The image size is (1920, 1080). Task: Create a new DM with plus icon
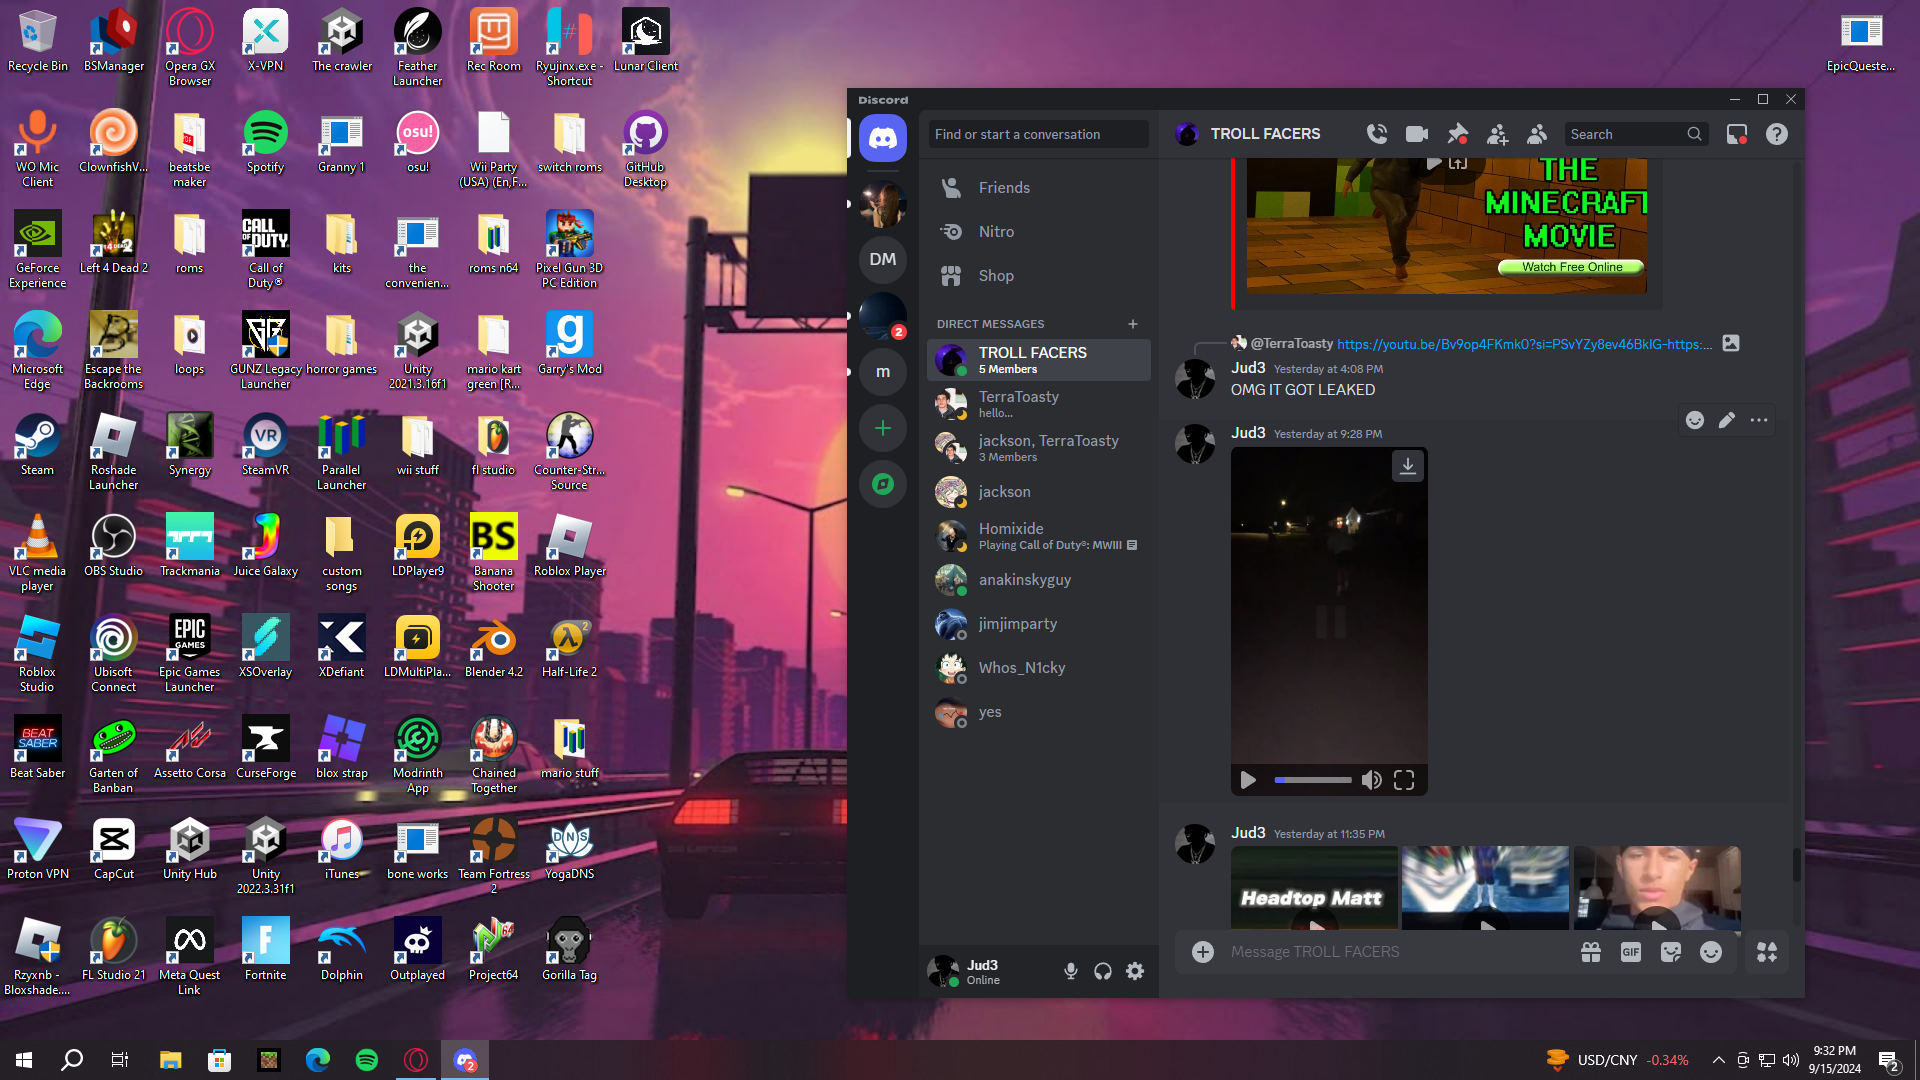coord(1133,324)
